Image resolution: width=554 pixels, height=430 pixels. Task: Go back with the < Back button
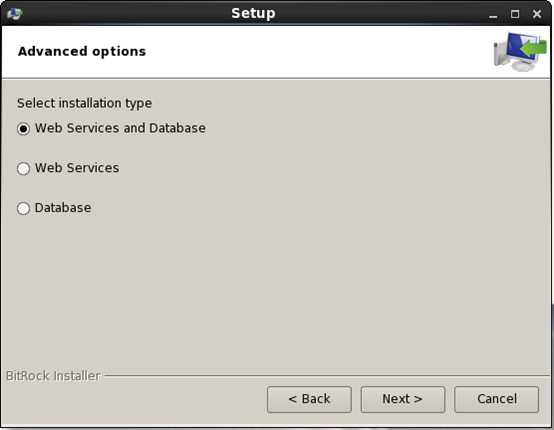click(x=309, y=399)
